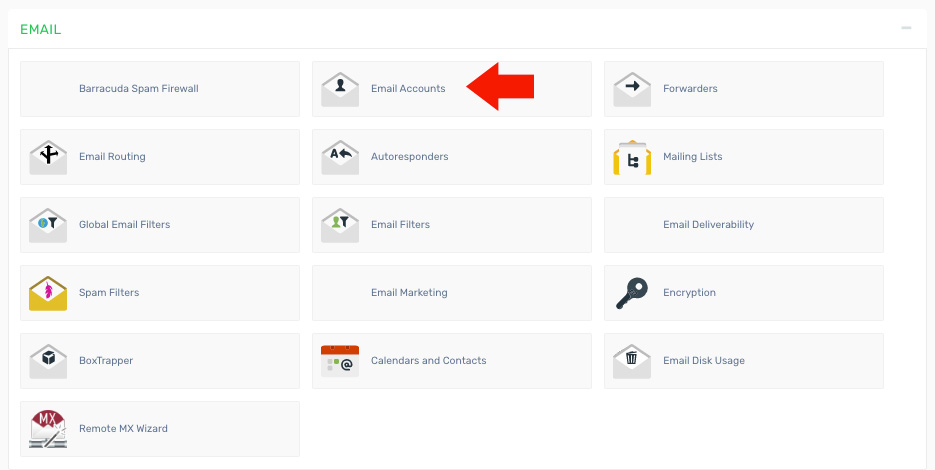Click the Calendars and Contacts icon

coord(340,361)
